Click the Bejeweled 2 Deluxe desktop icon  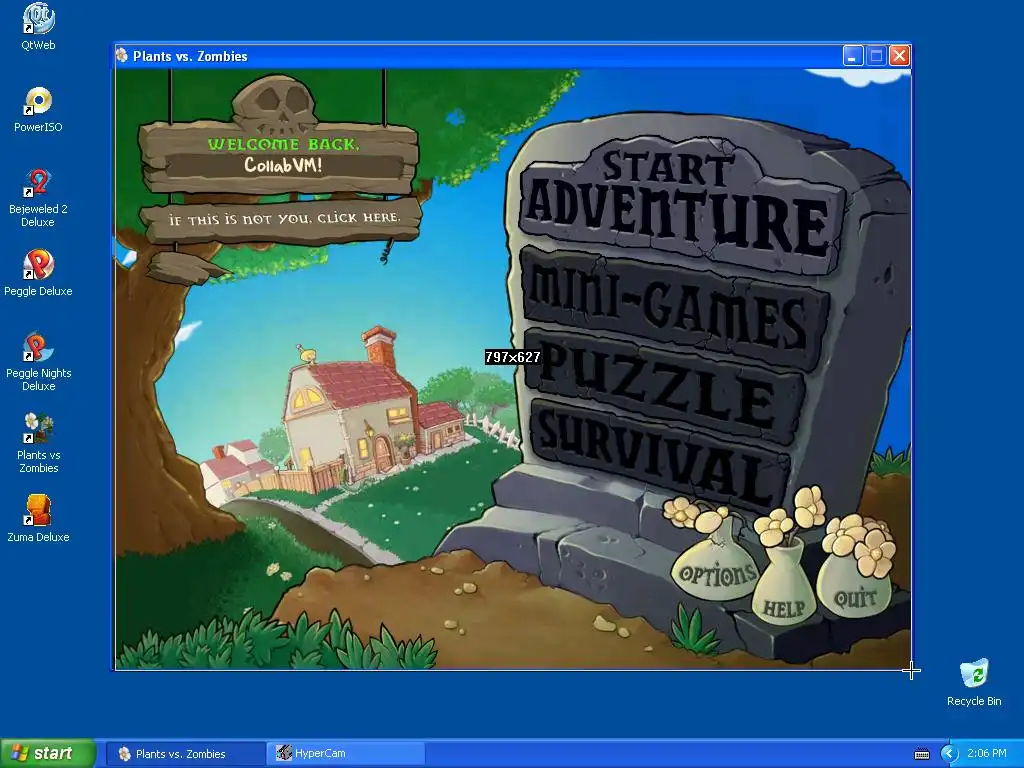38,198
